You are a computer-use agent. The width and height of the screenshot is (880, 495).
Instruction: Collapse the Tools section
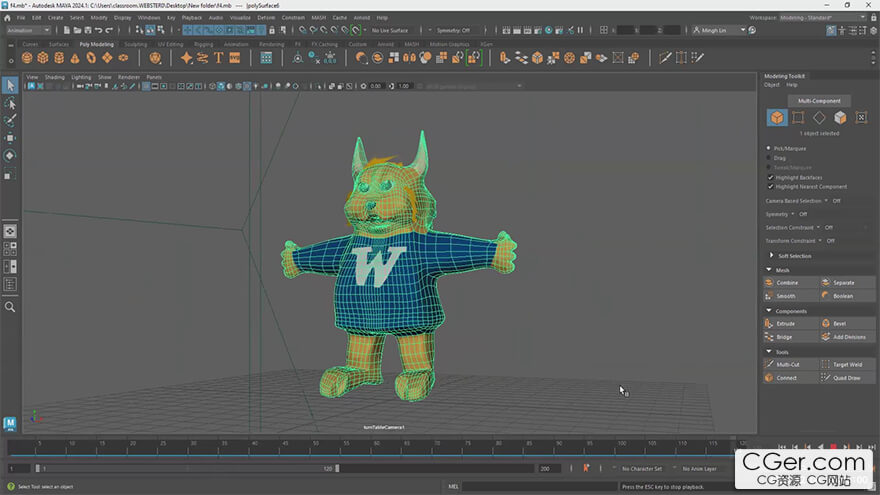[769, 352]
